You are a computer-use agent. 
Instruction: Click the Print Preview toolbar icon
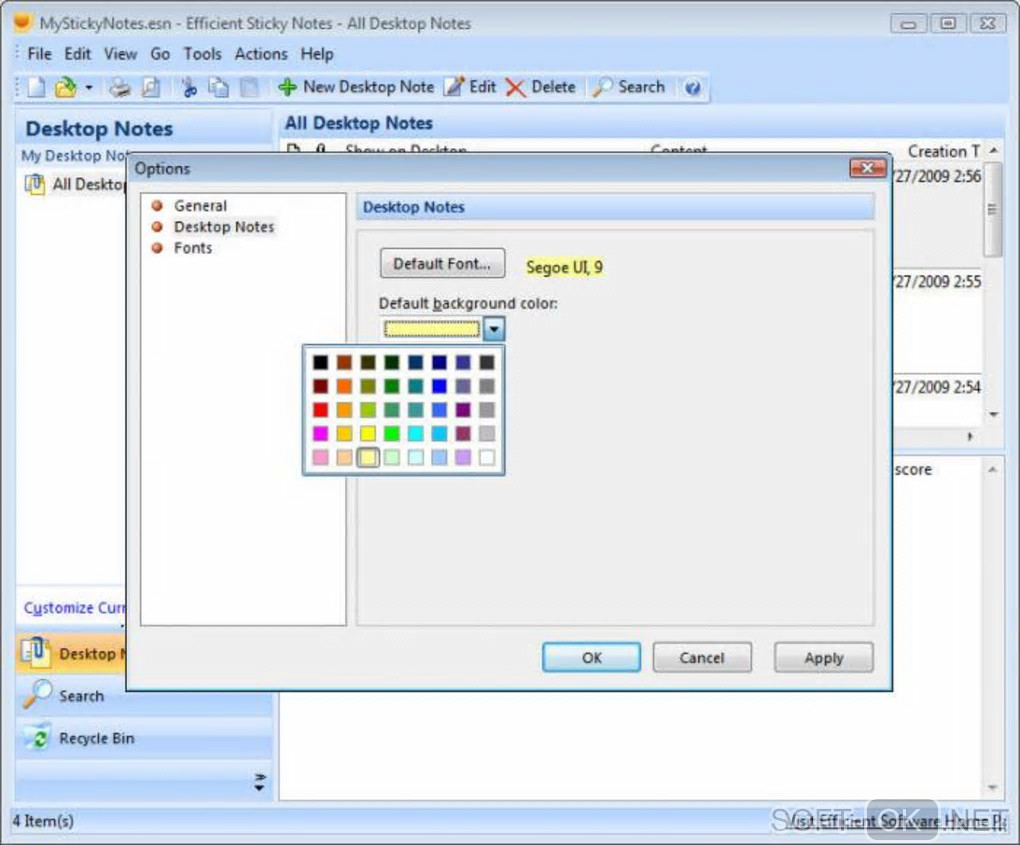tap(151, 87)
